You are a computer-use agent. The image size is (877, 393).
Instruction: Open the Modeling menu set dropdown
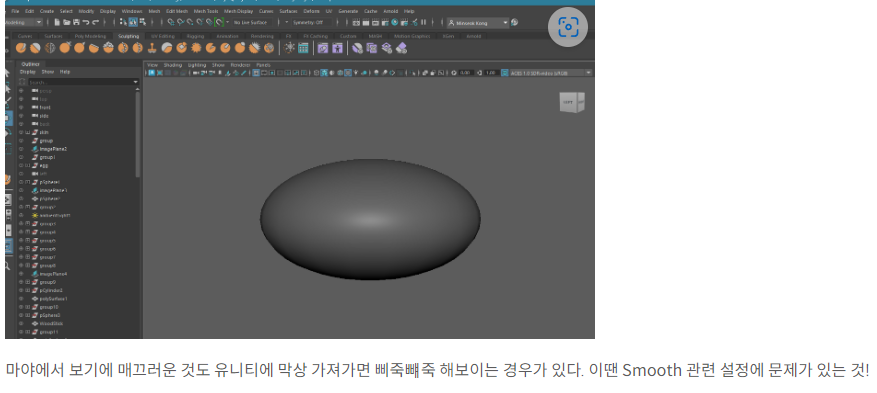point(23,22)
